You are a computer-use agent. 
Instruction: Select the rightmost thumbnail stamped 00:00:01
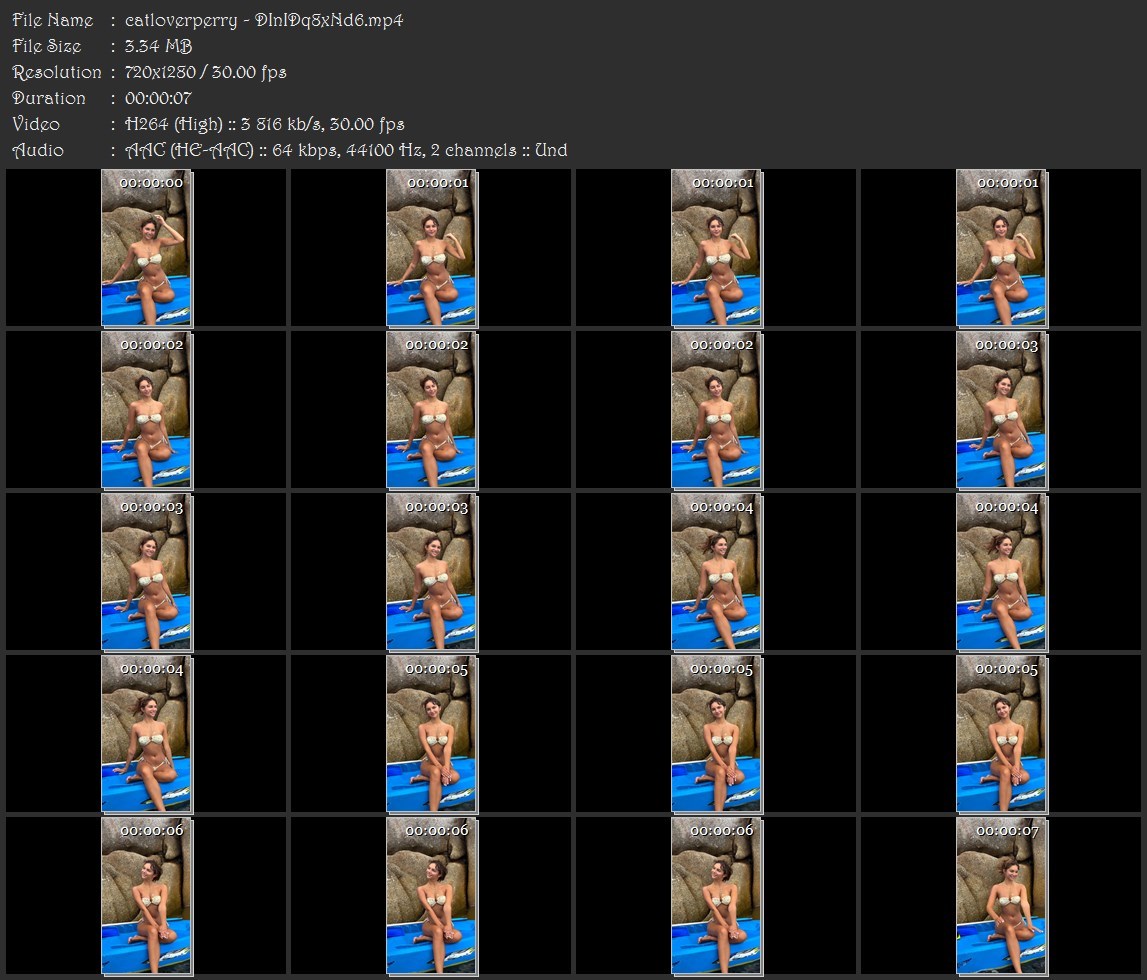(1001, 248)
